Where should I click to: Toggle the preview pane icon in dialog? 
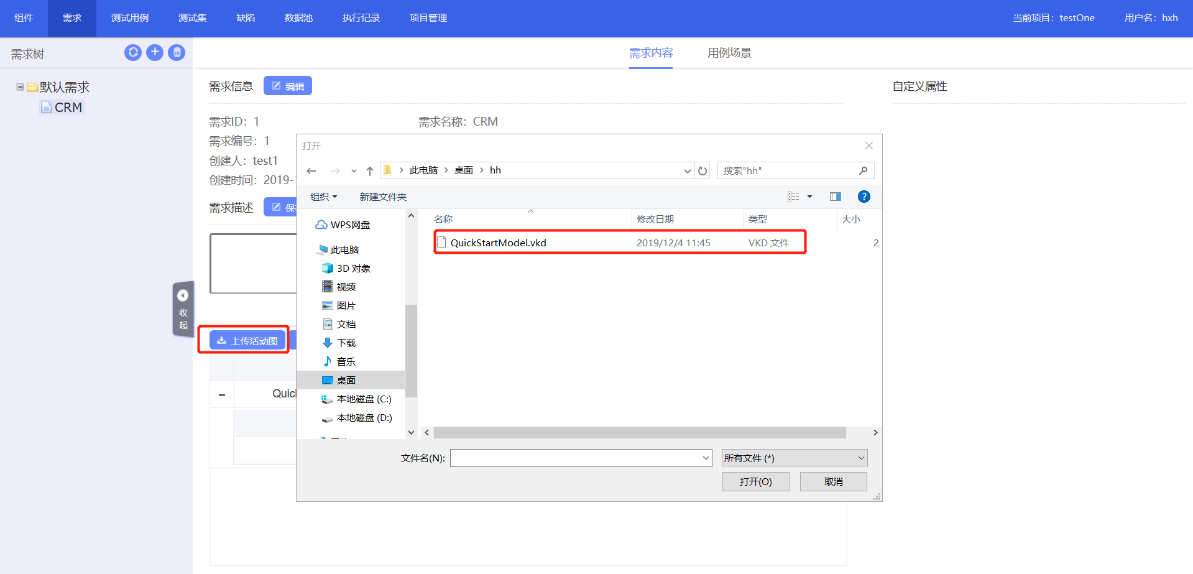coord(835,197)
